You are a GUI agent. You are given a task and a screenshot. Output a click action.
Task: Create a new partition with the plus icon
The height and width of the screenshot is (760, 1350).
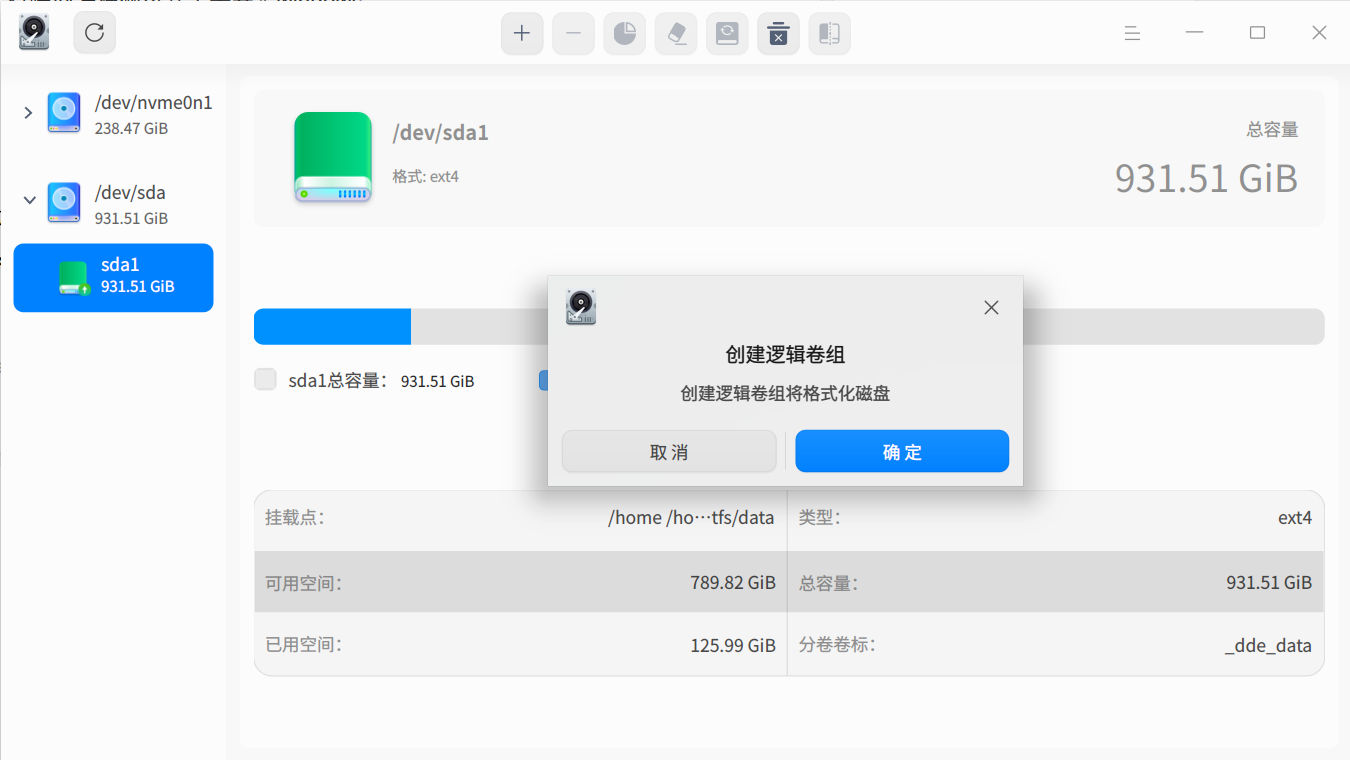(x=522, y=33)
